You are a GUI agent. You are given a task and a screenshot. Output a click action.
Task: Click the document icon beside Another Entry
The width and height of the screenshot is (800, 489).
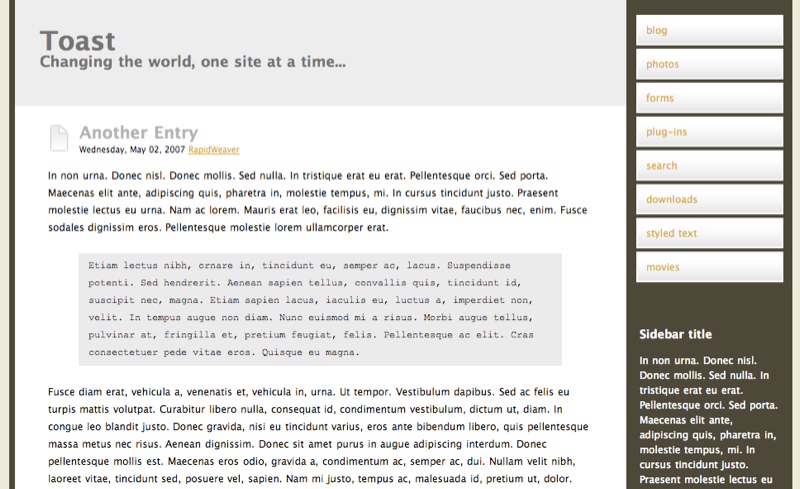pyautogui.click(x=59, y=138)
